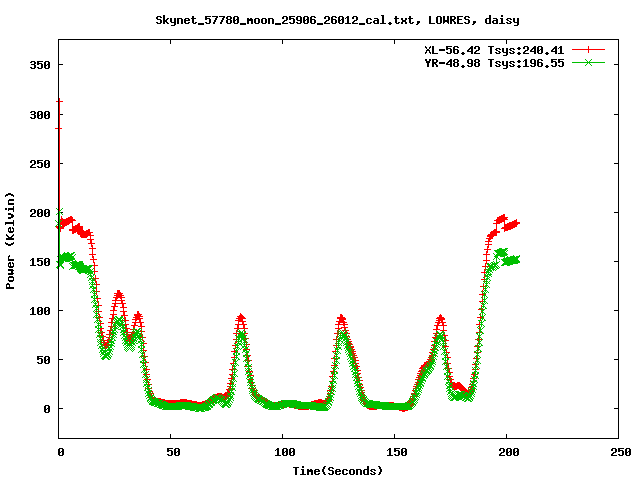640x480 pixels.
Task: Select the YR-48.98 Tsys:196.55 legend label
Action: [x=494, y=63]
